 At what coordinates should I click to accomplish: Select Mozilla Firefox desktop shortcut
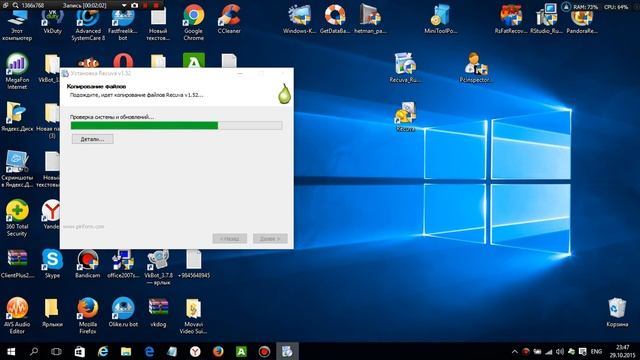[x=88, y=316]
